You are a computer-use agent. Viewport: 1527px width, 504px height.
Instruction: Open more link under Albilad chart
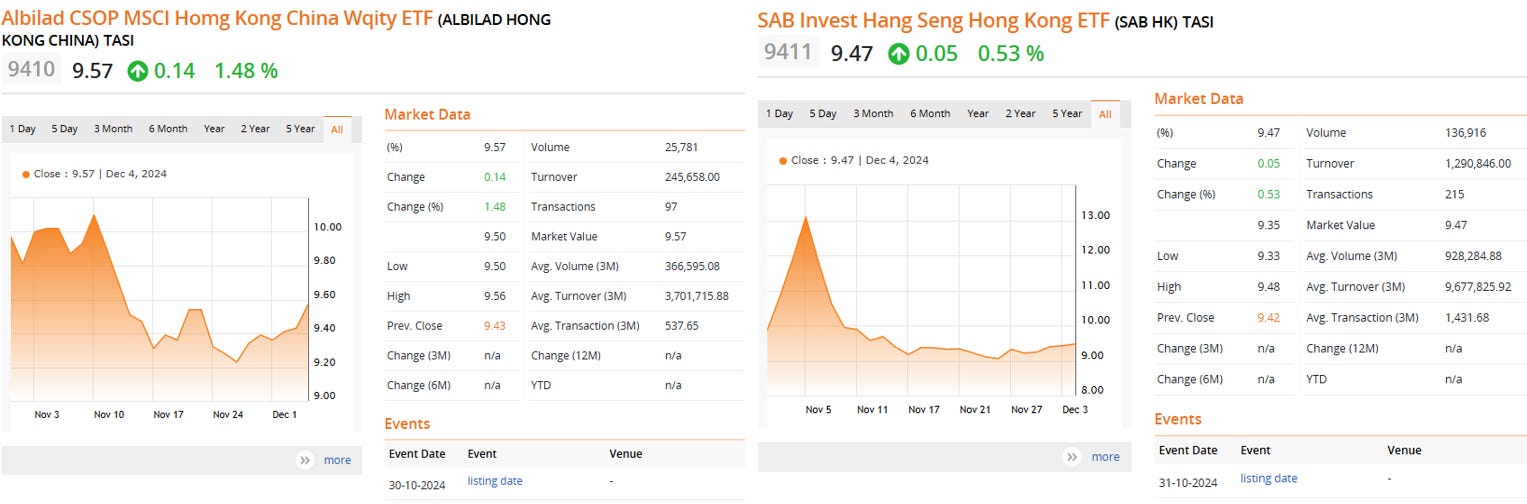tap(337, 460)
